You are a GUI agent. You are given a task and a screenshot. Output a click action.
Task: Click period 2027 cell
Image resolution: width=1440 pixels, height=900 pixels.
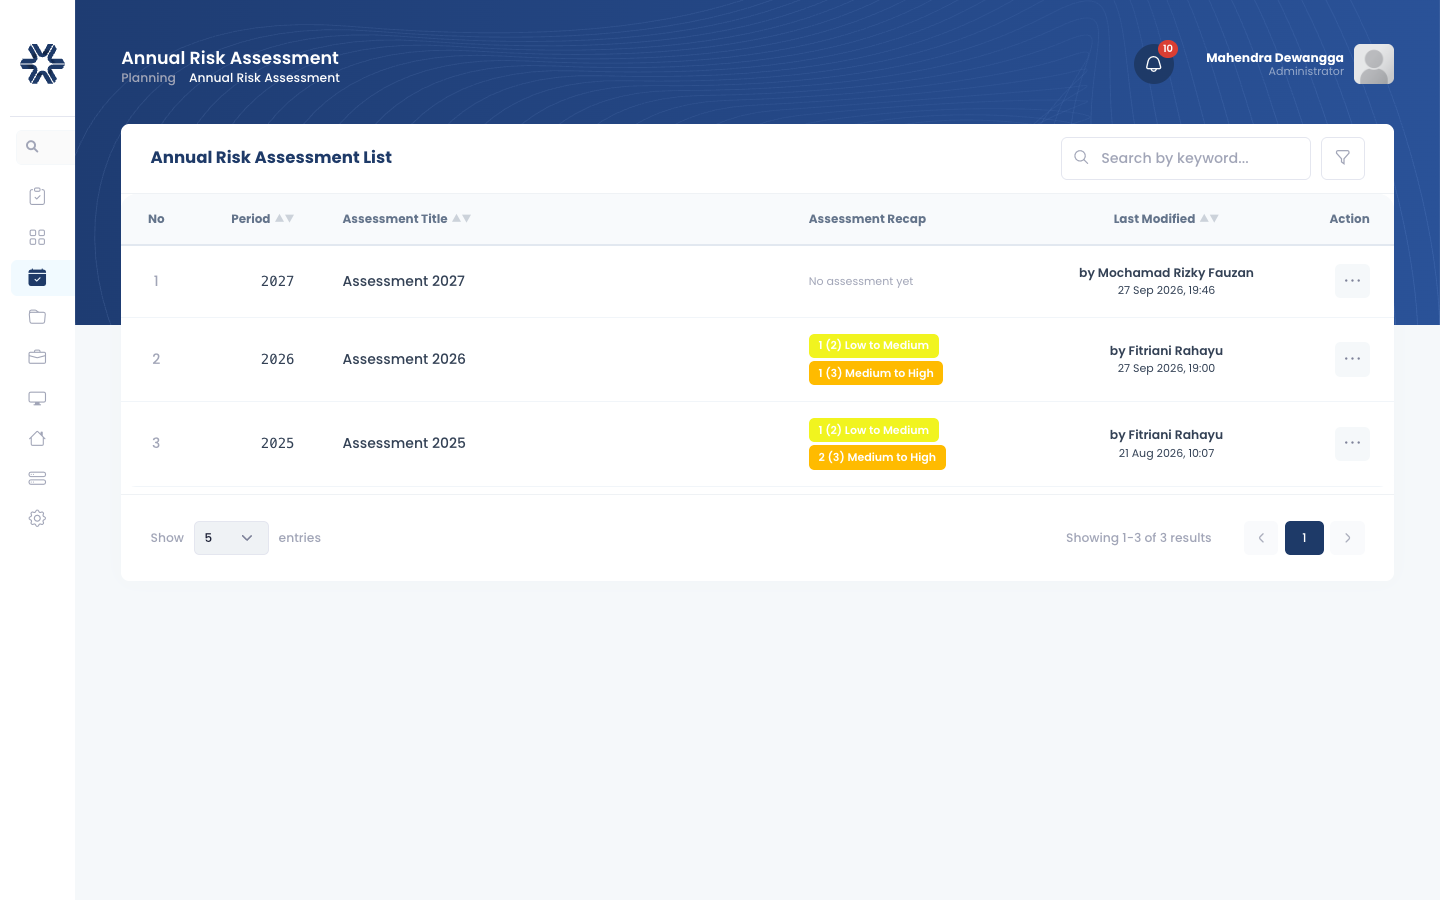277,281
